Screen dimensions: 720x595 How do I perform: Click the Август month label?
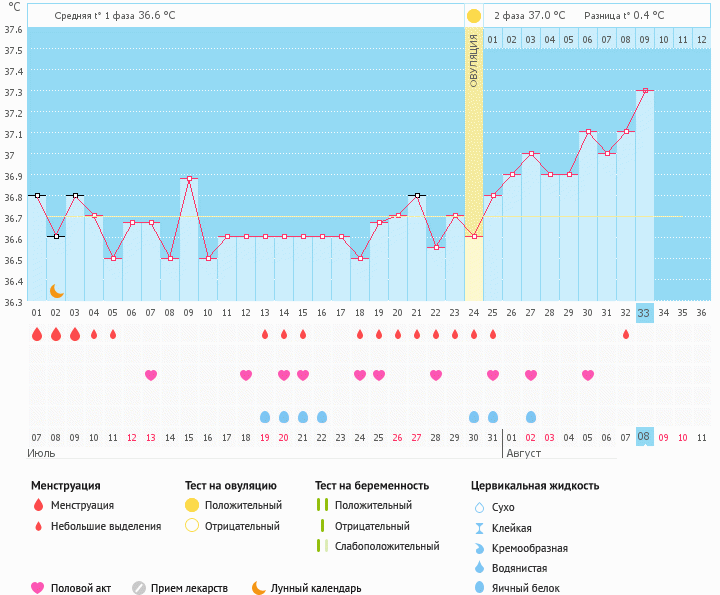pyautogui.click(x=525, y=453)
